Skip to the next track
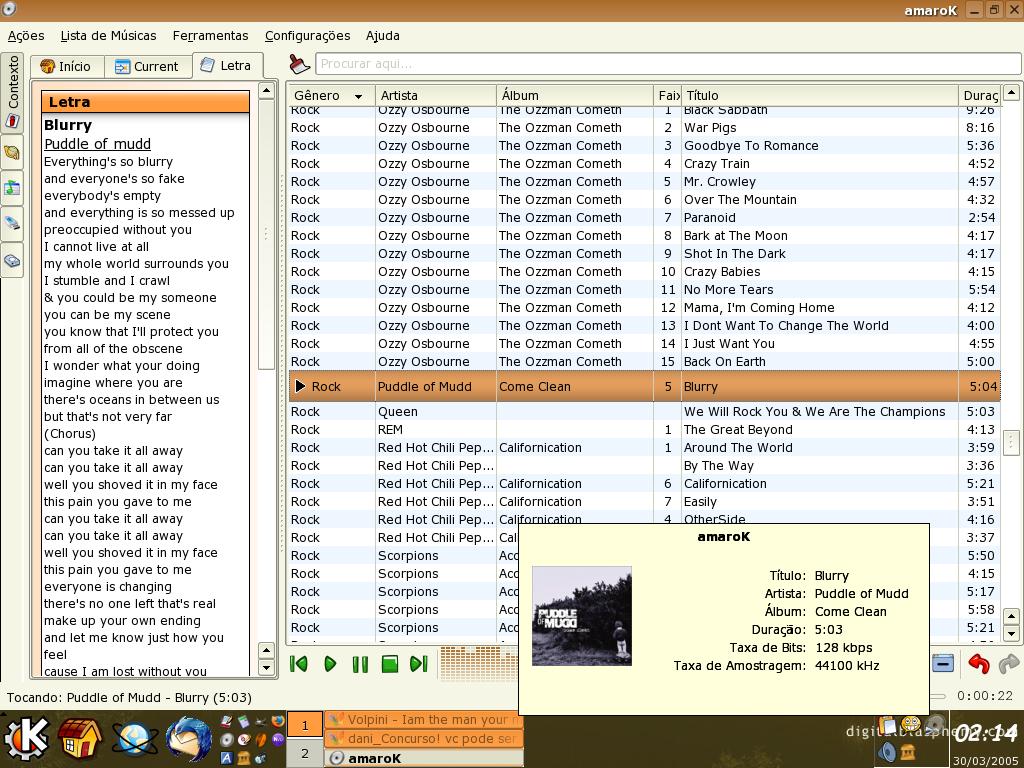The image size is (1024, 768). (419, 664)
